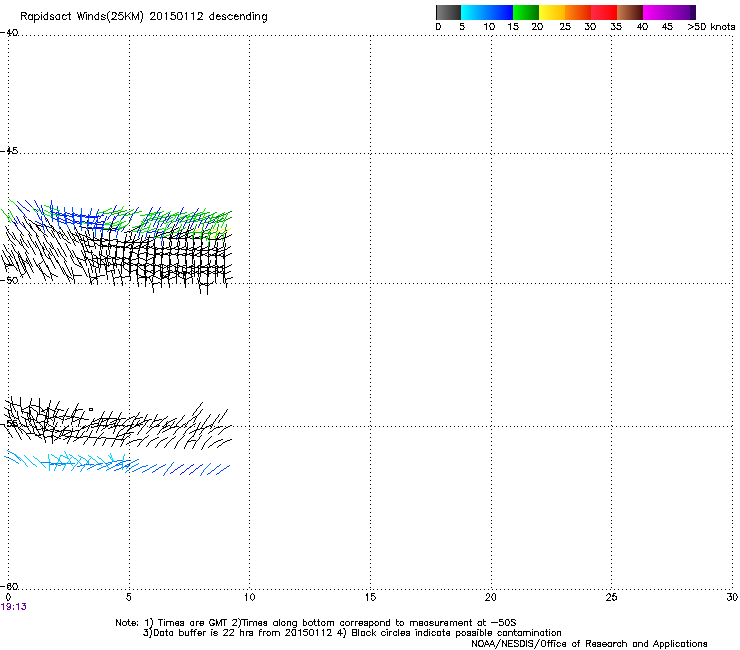This screenshot has width=740, height=650.
Task: Click the brown 35-40 knots color segment
Action: [630, 12]
